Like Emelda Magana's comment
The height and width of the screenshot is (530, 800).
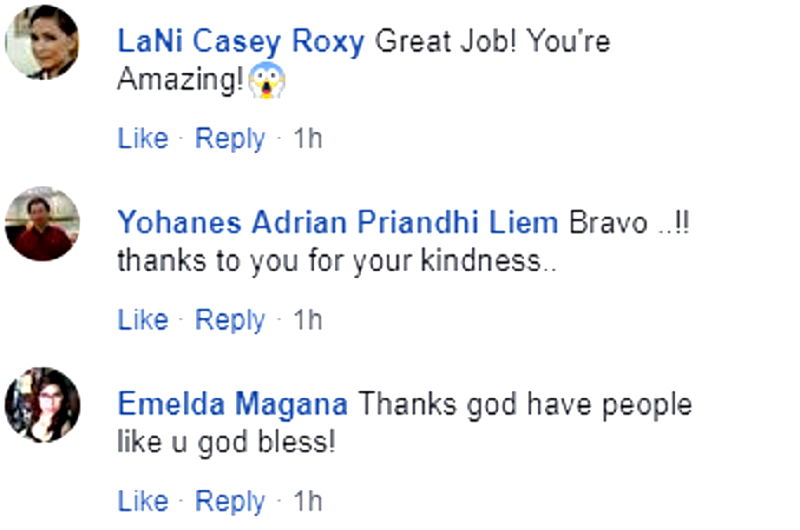142,501
